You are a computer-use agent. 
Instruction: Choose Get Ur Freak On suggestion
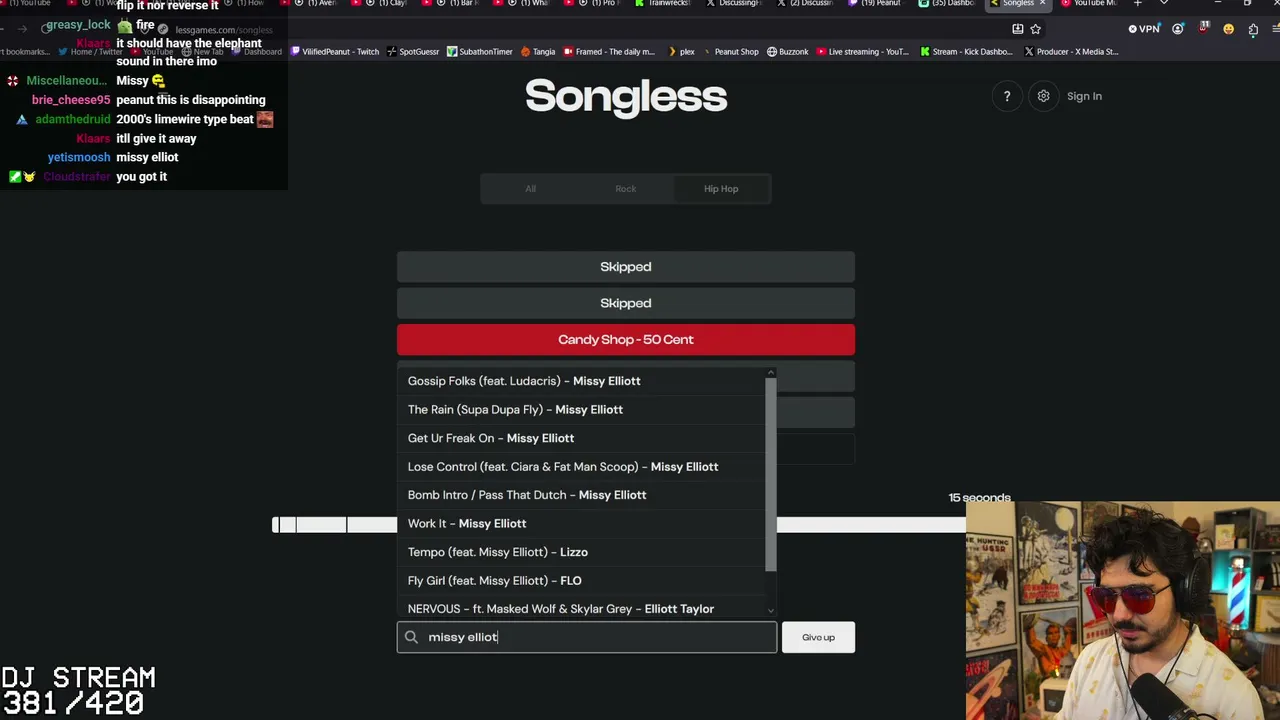[x=582, y=438]
